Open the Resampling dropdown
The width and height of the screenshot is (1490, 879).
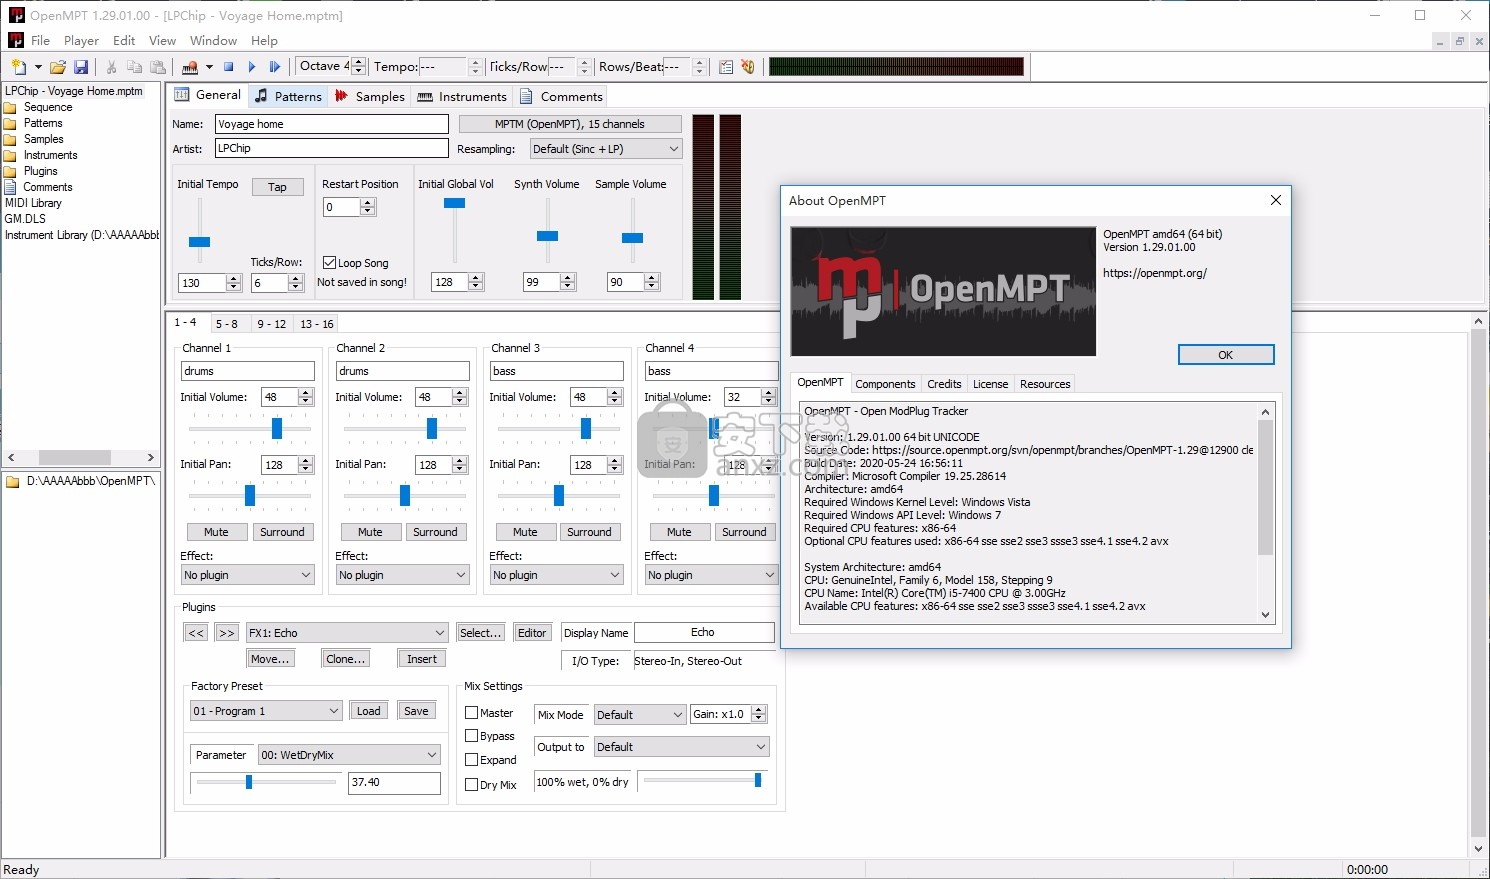click(x=606, y=149)
